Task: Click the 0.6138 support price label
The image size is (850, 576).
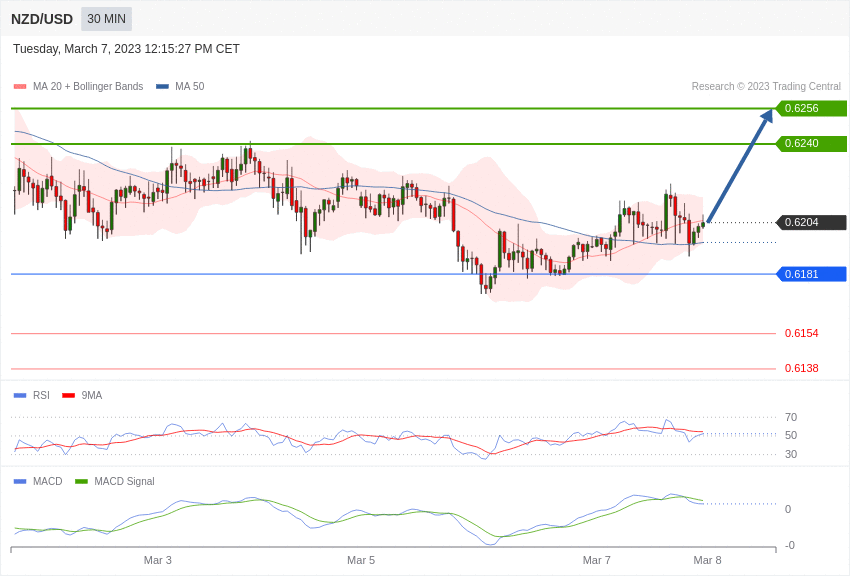Action: click(802, 368)
